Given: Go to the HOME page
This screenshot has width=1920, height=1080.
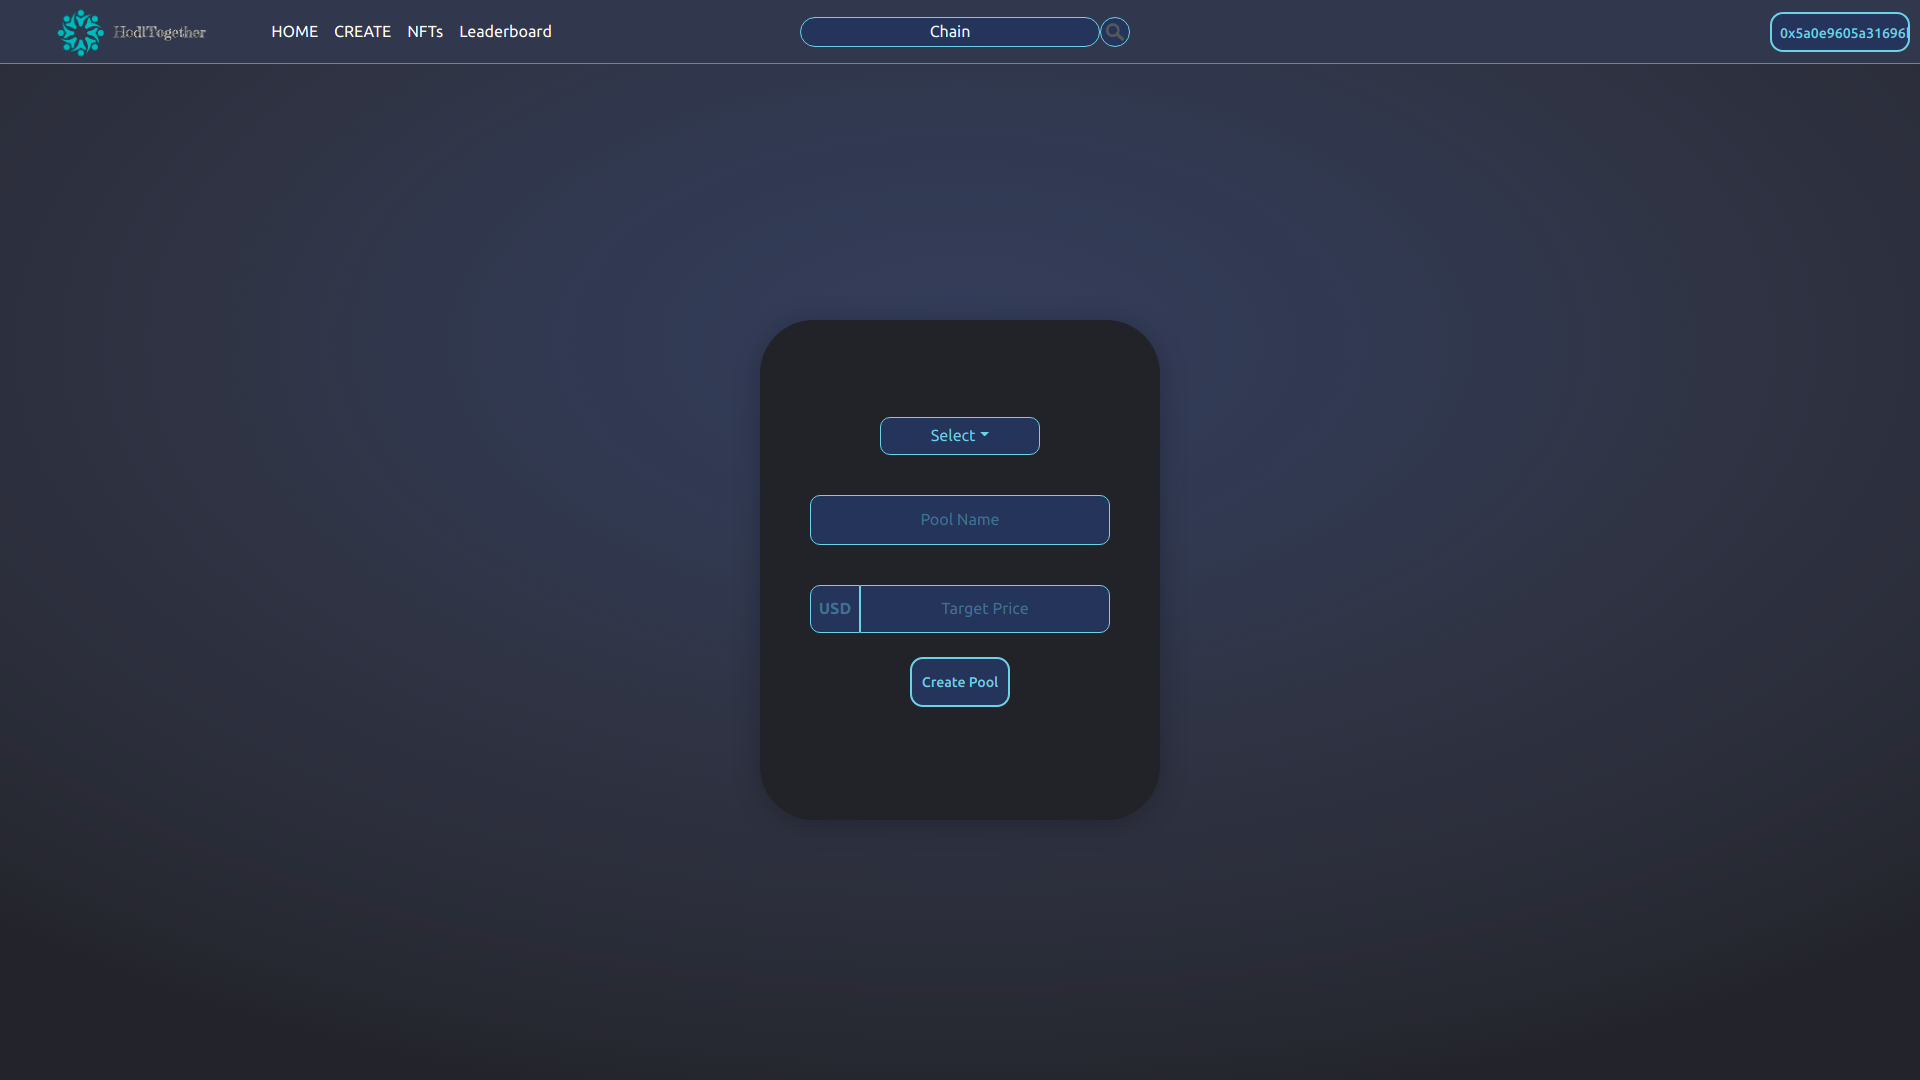Looking at the screenshot, I should click(x=294, y=32).
